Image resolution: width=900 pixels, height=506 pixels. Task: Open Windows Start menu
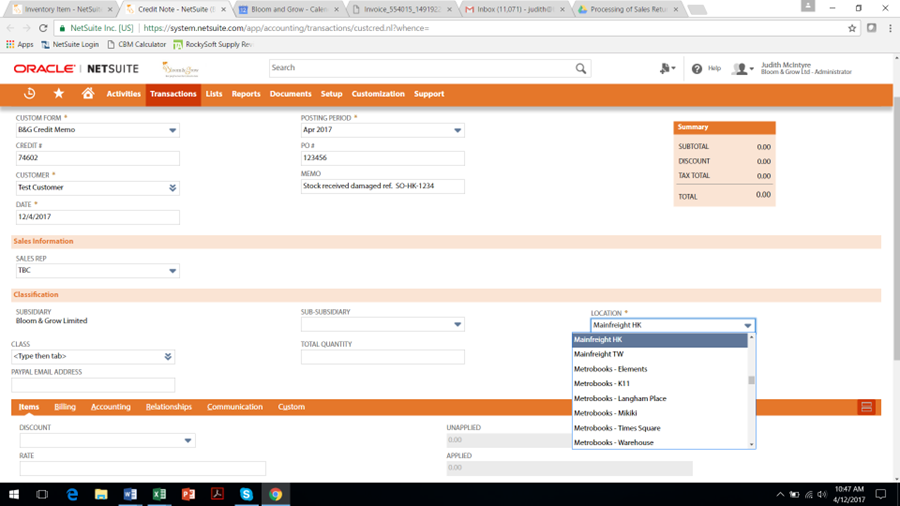[x=14, y=495]
